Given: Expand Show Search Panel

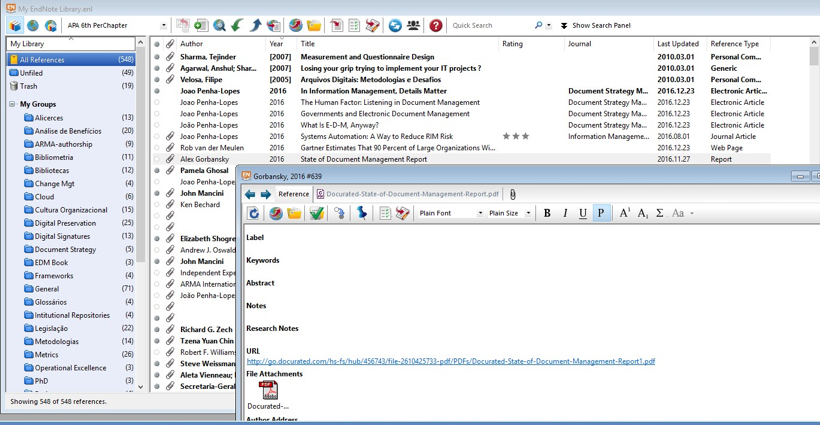Looking at the screenshot, I should [x=596, y=25].
